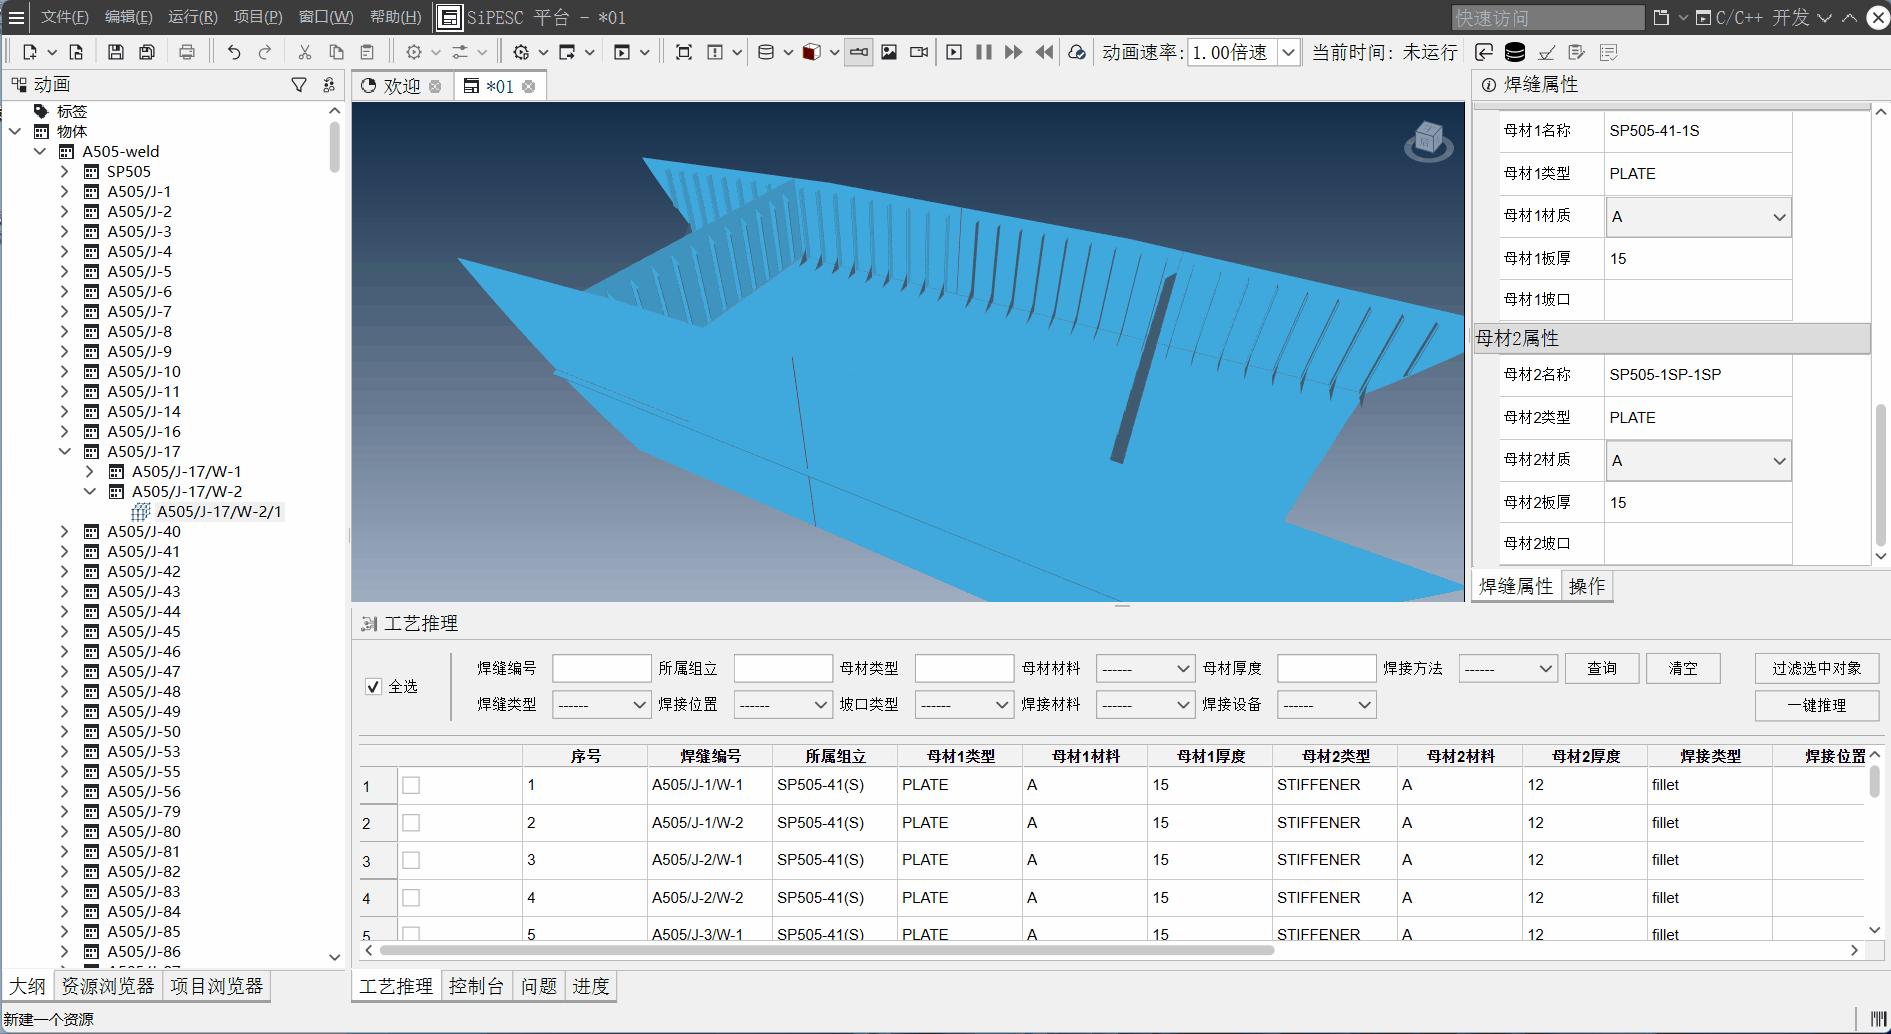
Task: Click the save icon in the toolbar
Action: [x=116, y=52]
